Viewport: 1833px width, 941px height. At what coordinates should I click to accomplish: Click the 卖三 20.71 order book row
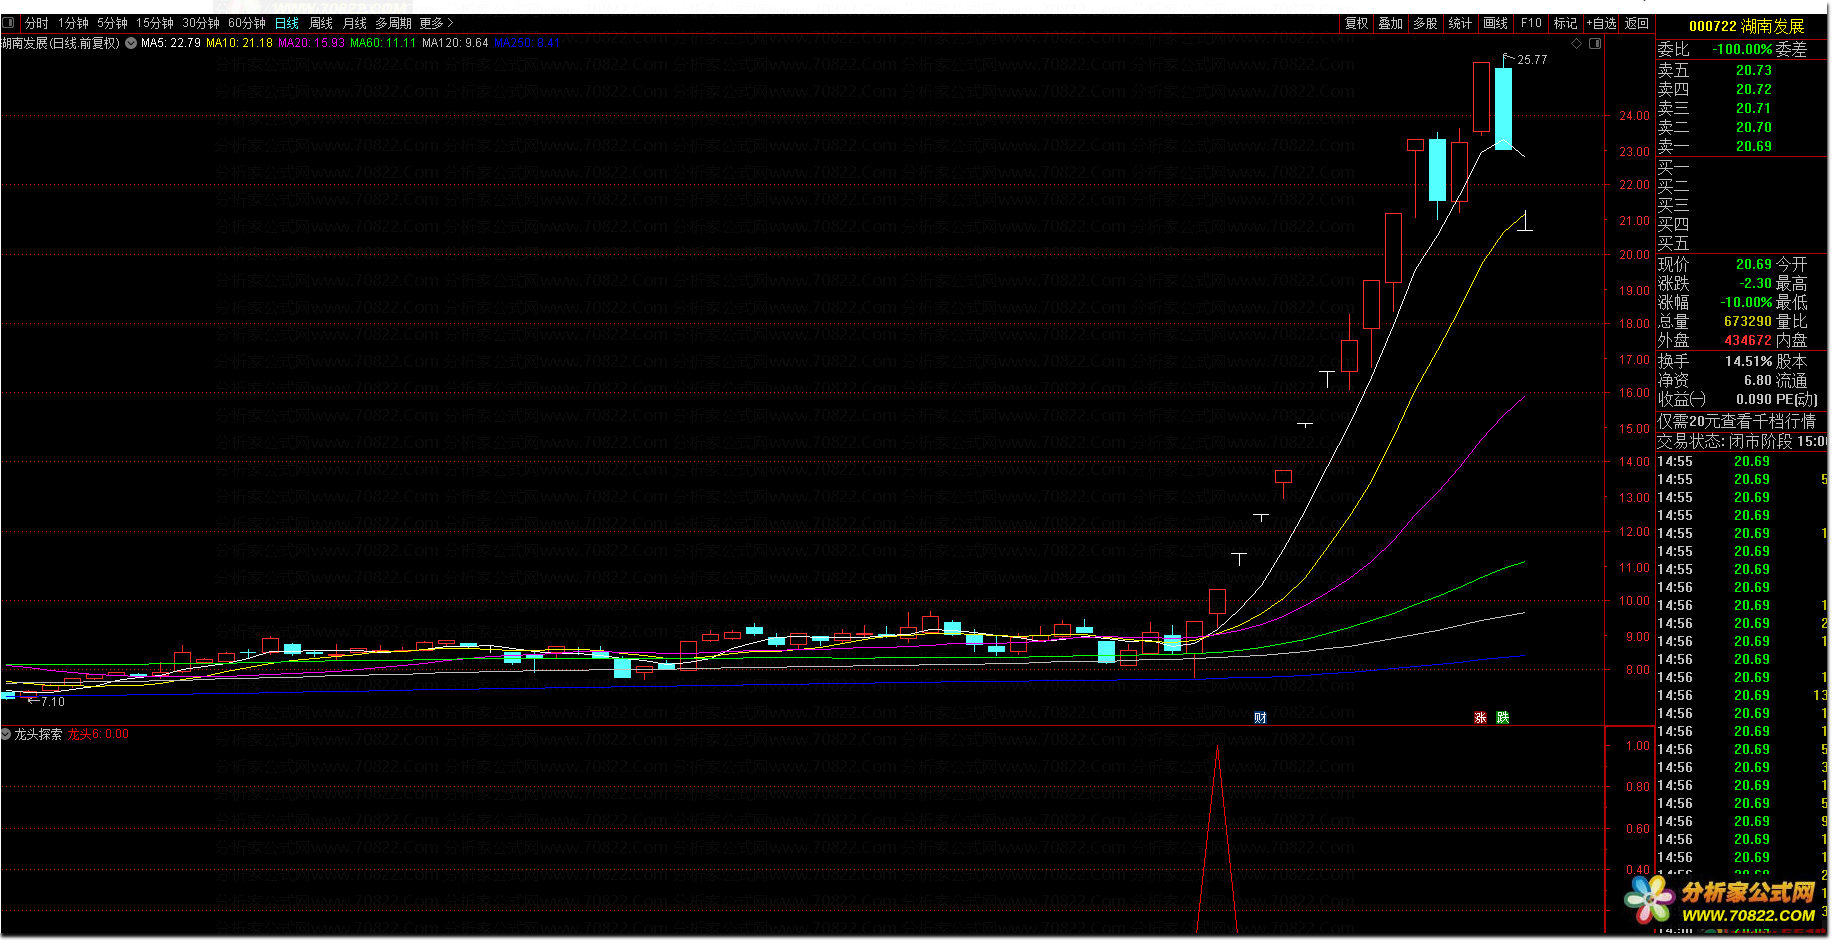[x=1742, y=108]
